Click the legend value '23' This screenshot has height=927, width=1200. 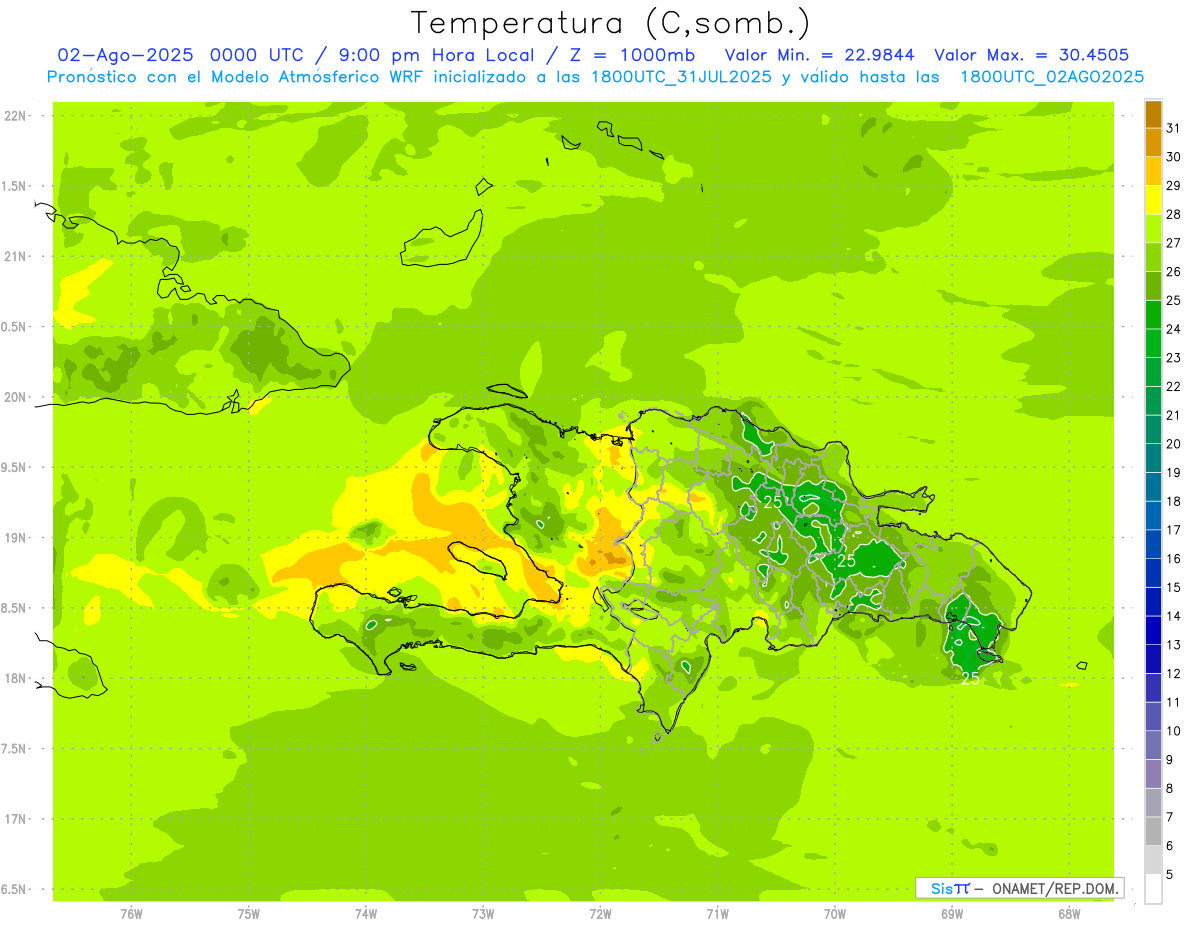tap(1173, 358)
